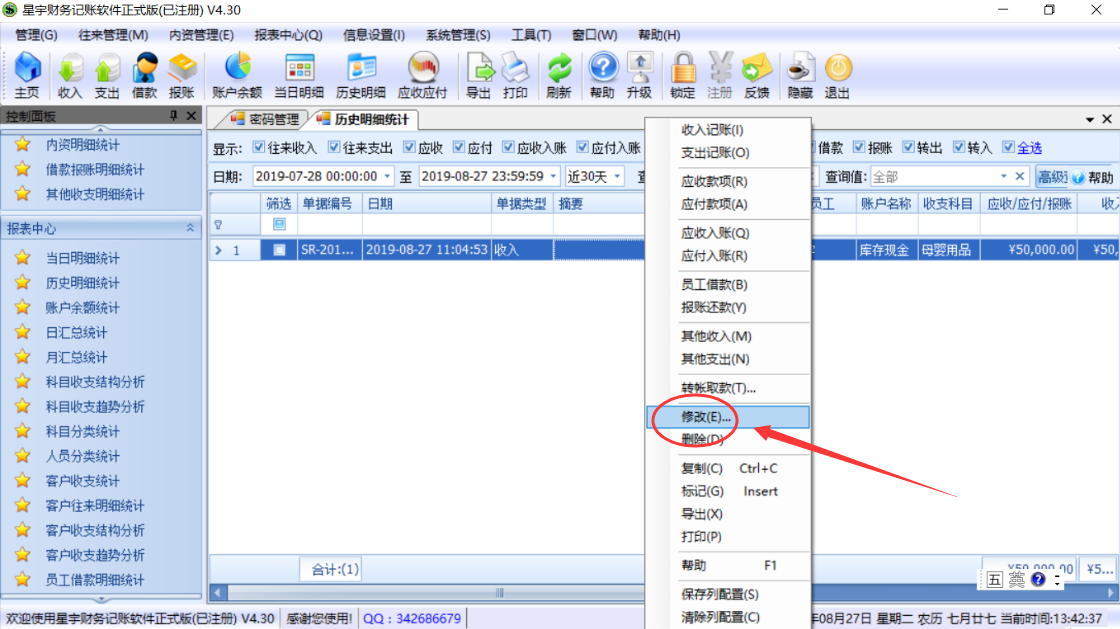Choose 收入记账(I) in context menu
The image size is (1120, 629).
tap(728, 130)
